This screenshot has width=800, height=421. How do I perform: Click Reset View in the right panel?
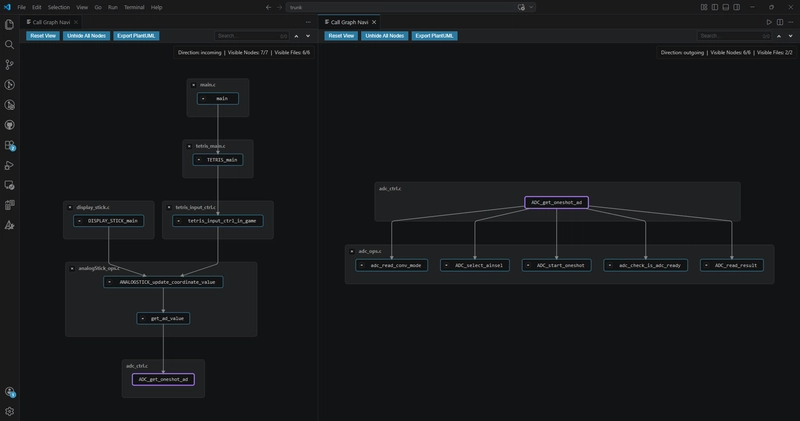(341, 36)
